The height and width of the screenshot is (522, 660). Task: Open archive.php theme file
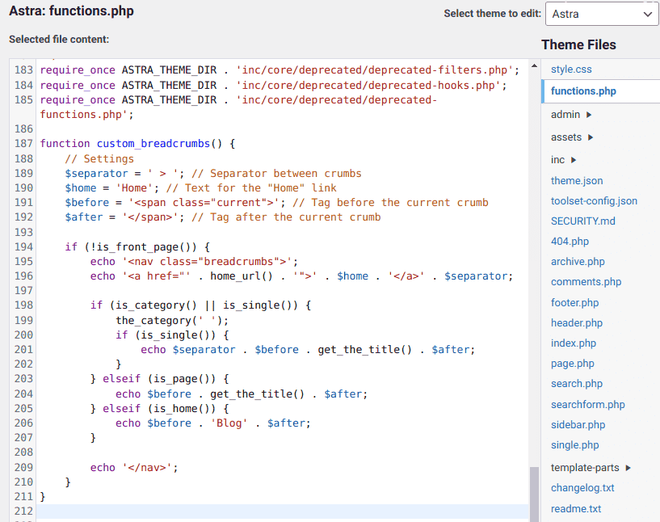click(578, 261)
